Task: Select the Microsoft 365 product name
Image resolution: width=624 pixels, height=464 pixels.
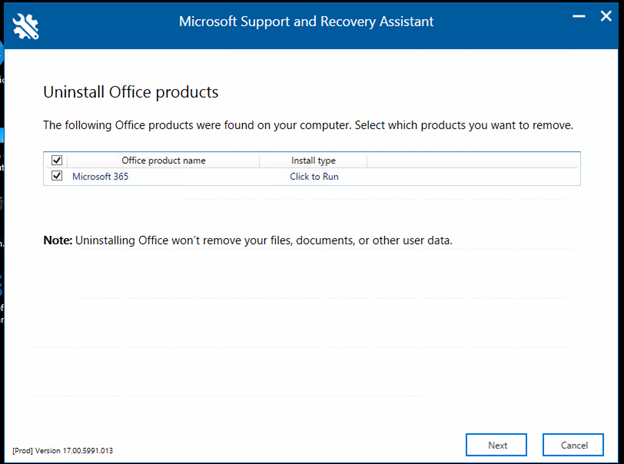Action: (100, 177)
